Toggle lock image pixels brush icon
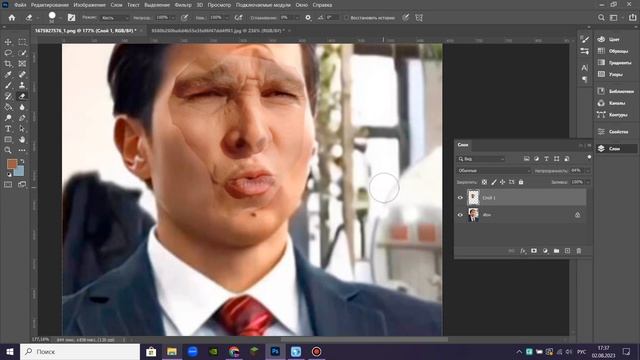 coord(494,182)
